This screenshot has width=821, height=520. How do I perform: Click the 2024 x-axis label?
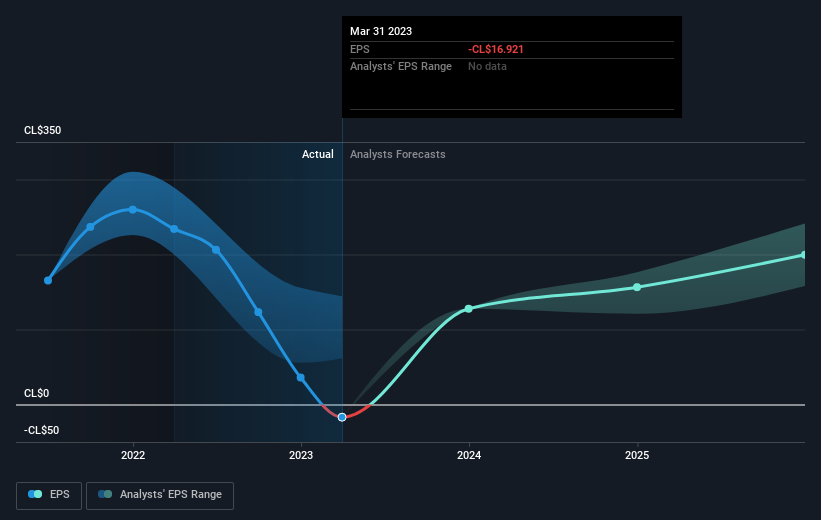pyautogui.click(x=469, y=455)
